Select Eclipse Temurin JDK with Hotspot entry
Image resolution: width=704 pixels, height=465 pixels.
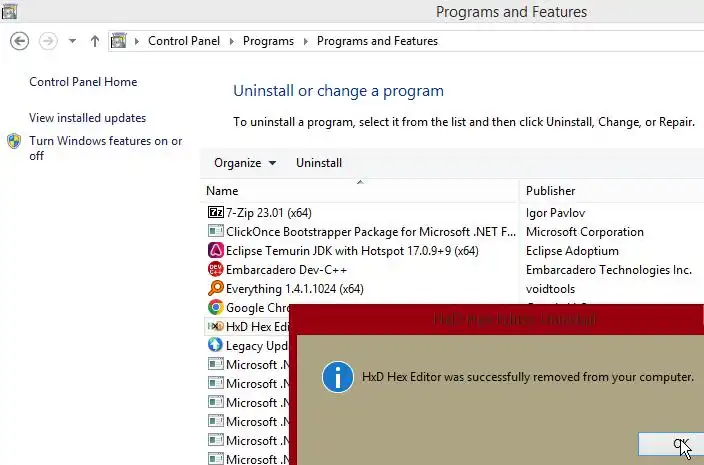click(x=352, y=251)
